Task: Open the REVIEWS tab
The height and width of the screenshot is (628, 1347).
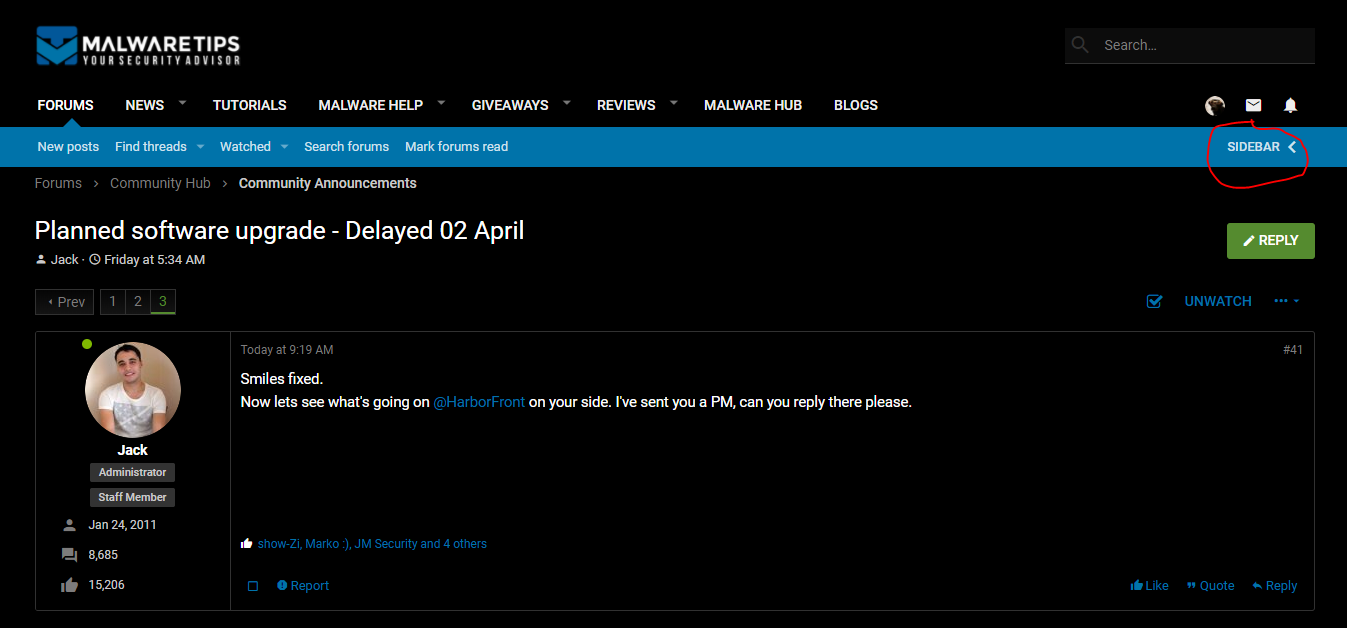Action: 626,105
